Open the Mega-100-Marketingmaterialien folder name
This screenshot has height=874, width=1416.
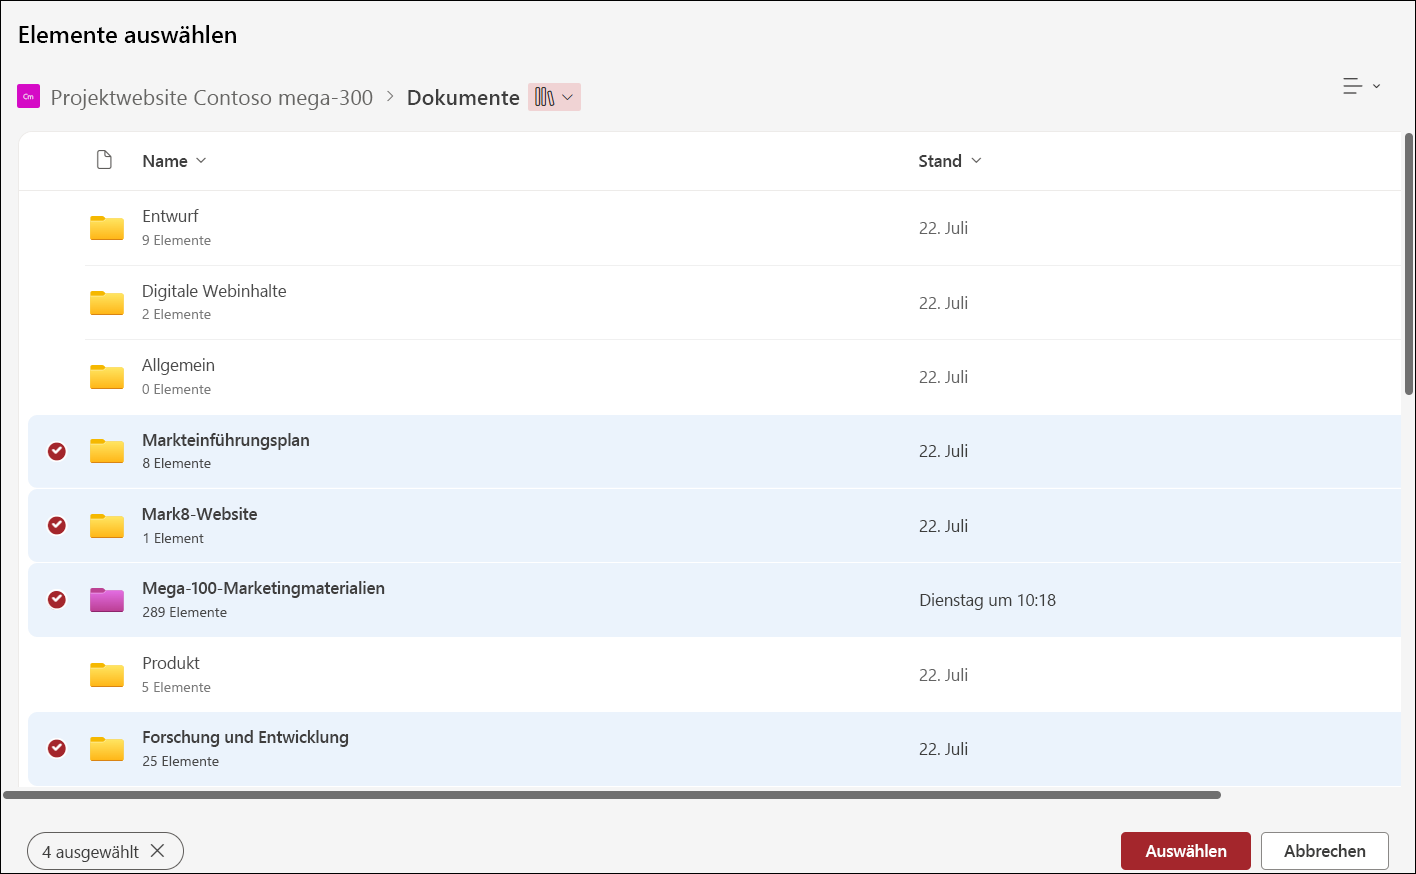(264, 588)
